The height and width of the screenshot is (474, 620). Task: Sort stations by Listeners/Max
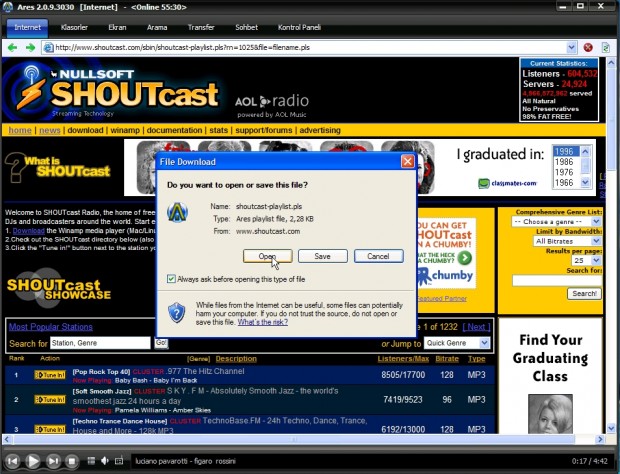[403, 359]
